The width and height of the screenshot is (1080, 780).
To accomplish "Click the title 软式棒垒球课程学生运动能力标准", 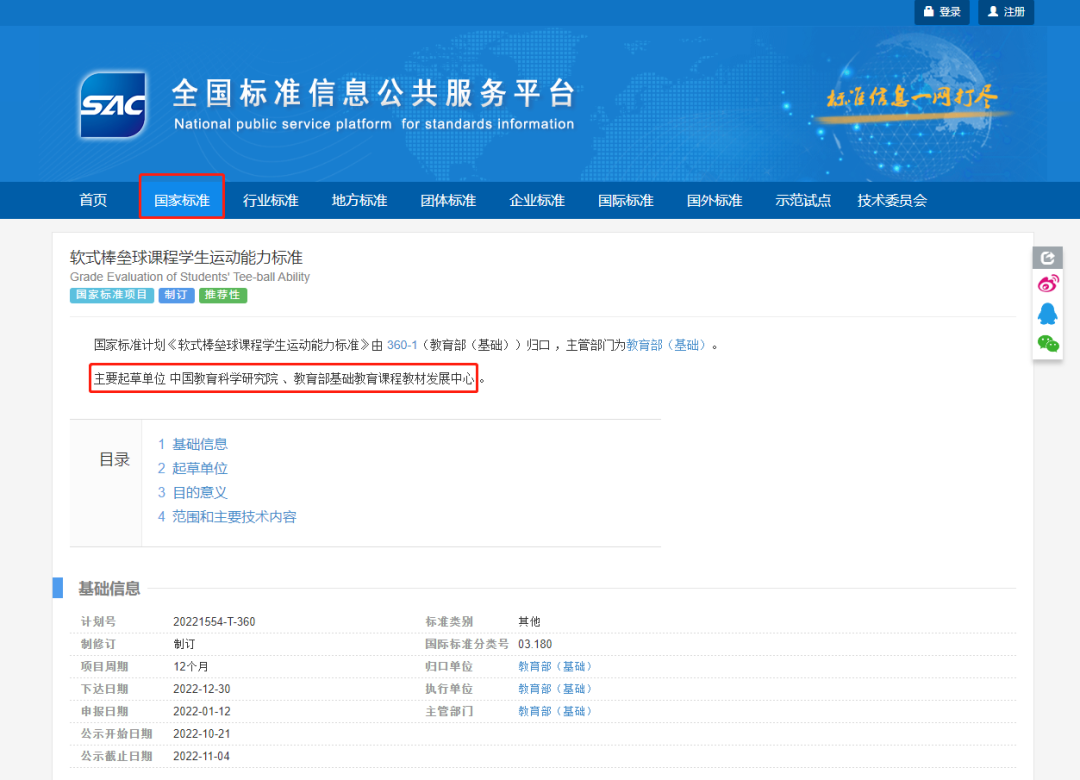I will (186, 258).
